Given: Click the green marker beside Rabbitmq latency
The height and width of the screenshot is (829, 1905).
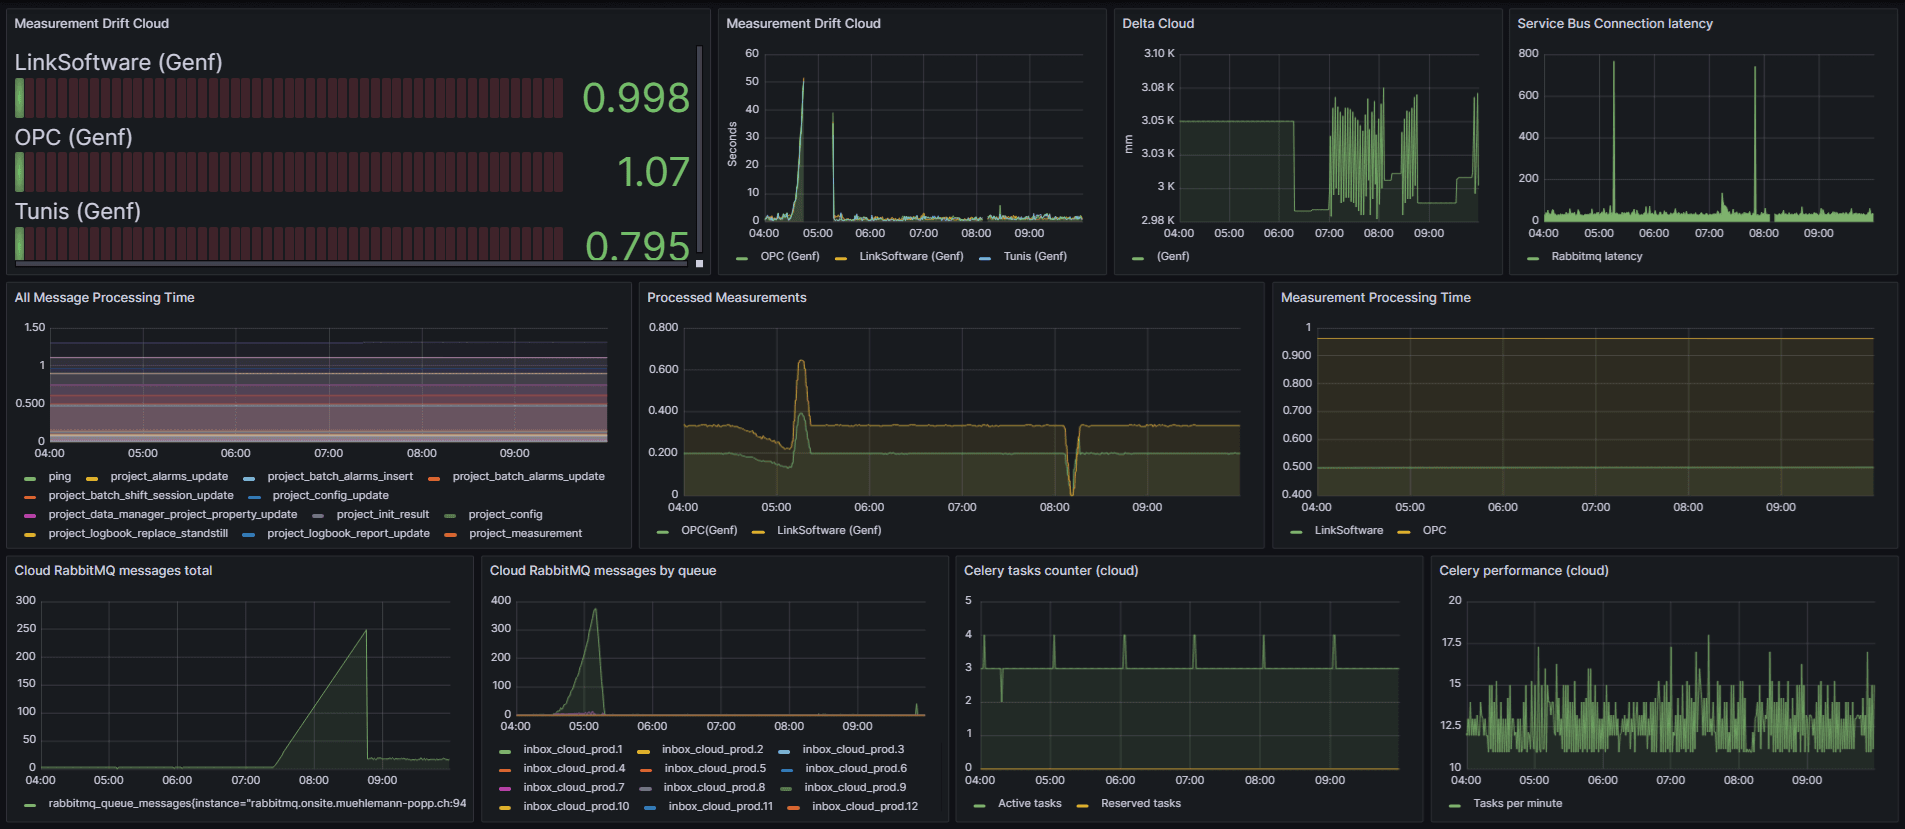Looking at the screenshot, I should pos(1533,258).
